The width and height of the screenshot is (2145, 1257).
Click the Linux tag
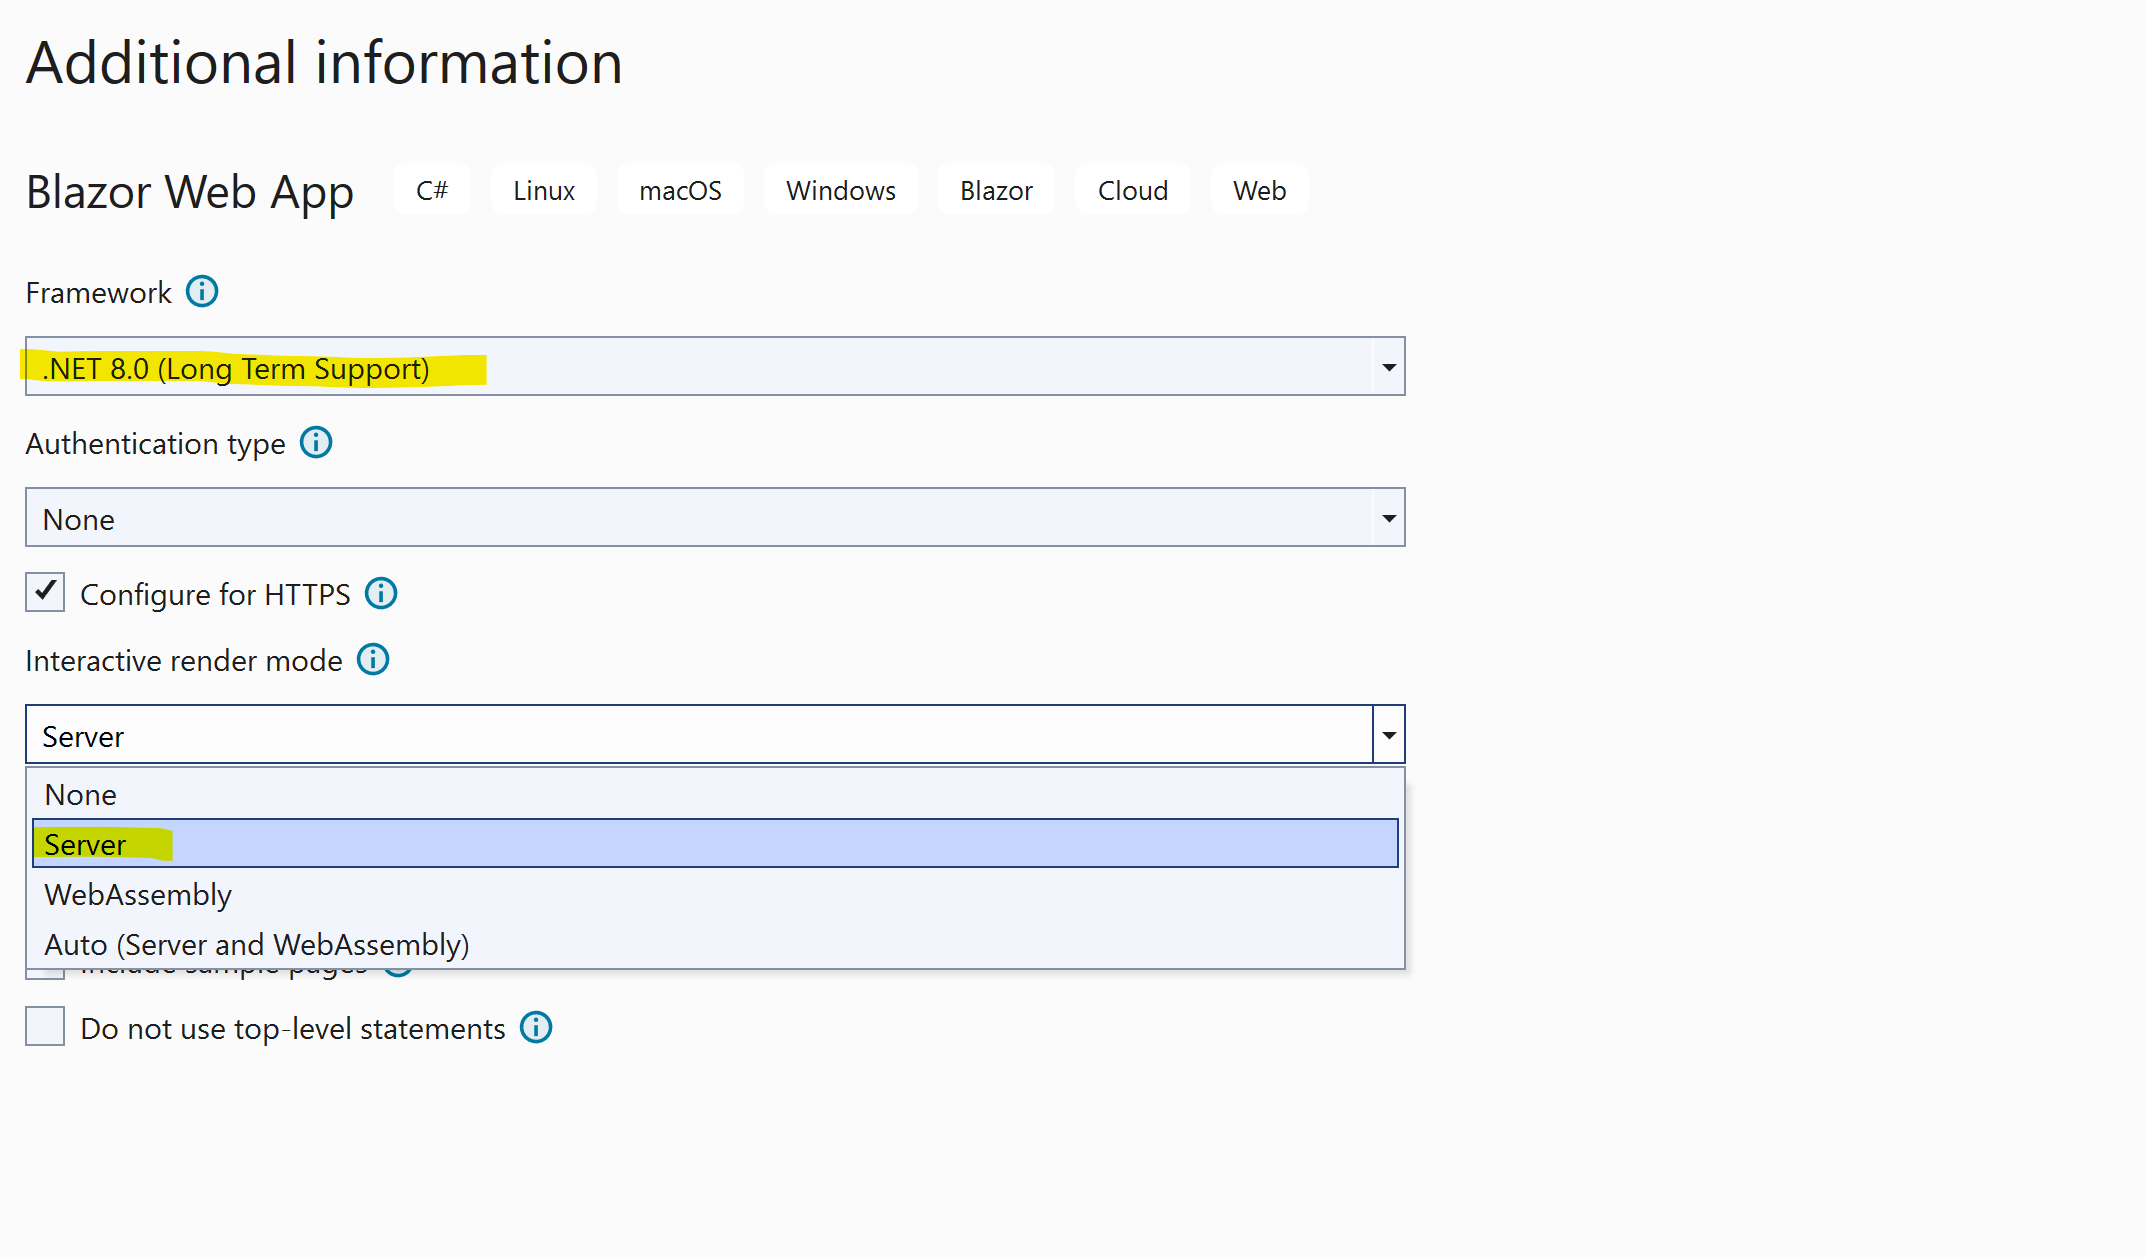[544, 190]
